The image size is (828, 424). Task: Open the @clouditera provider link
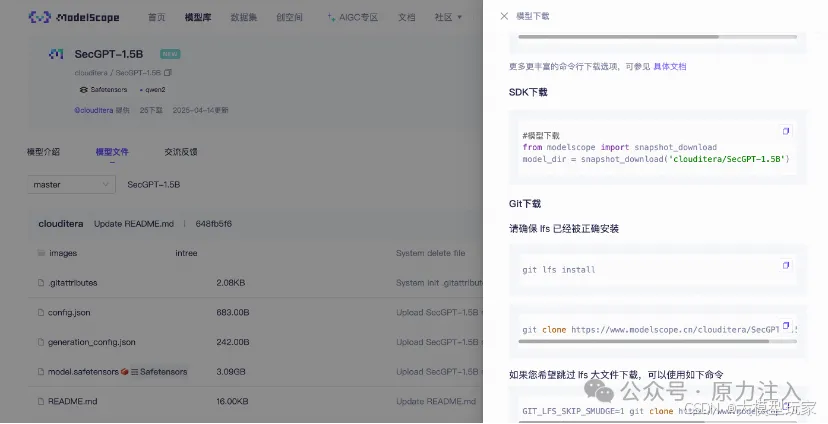[93, 110]
